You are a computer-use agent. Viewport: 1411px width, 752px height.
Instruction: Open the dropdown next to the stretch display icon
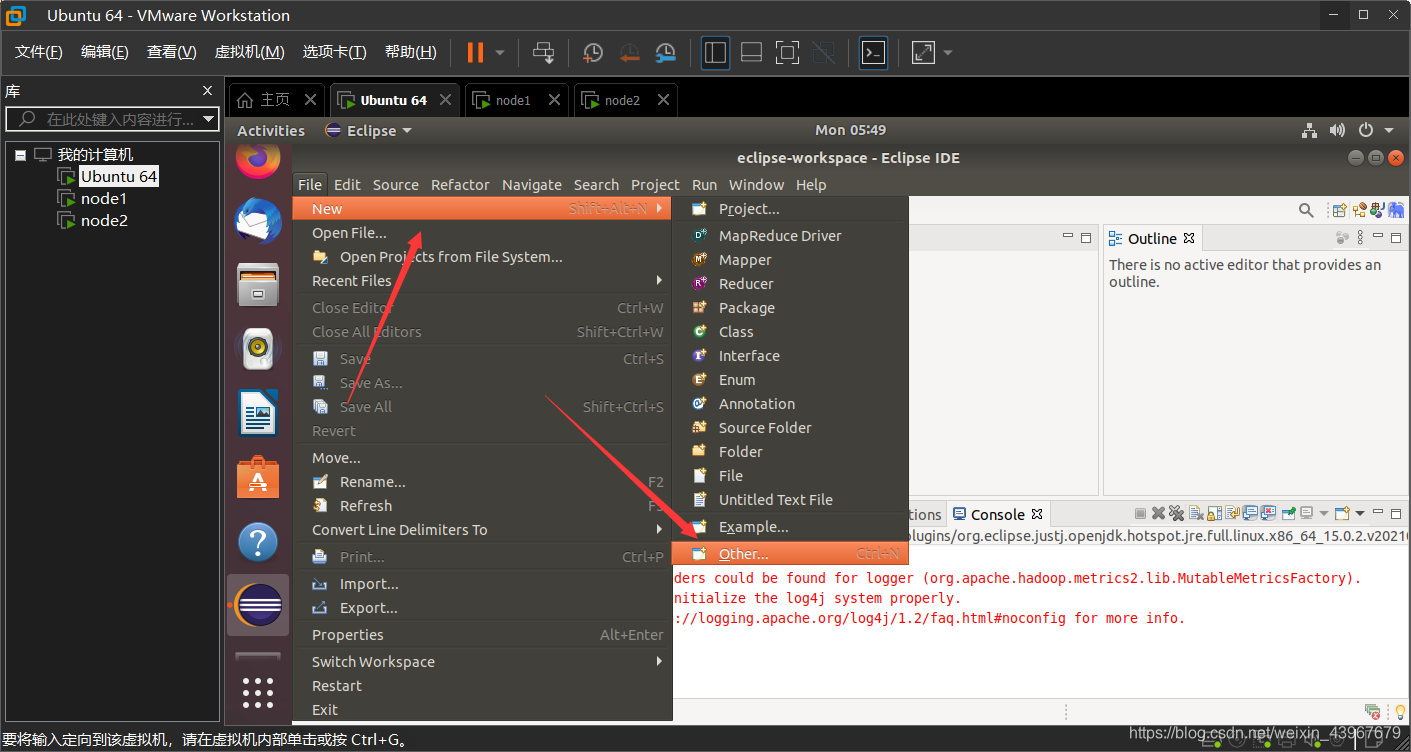947,52
